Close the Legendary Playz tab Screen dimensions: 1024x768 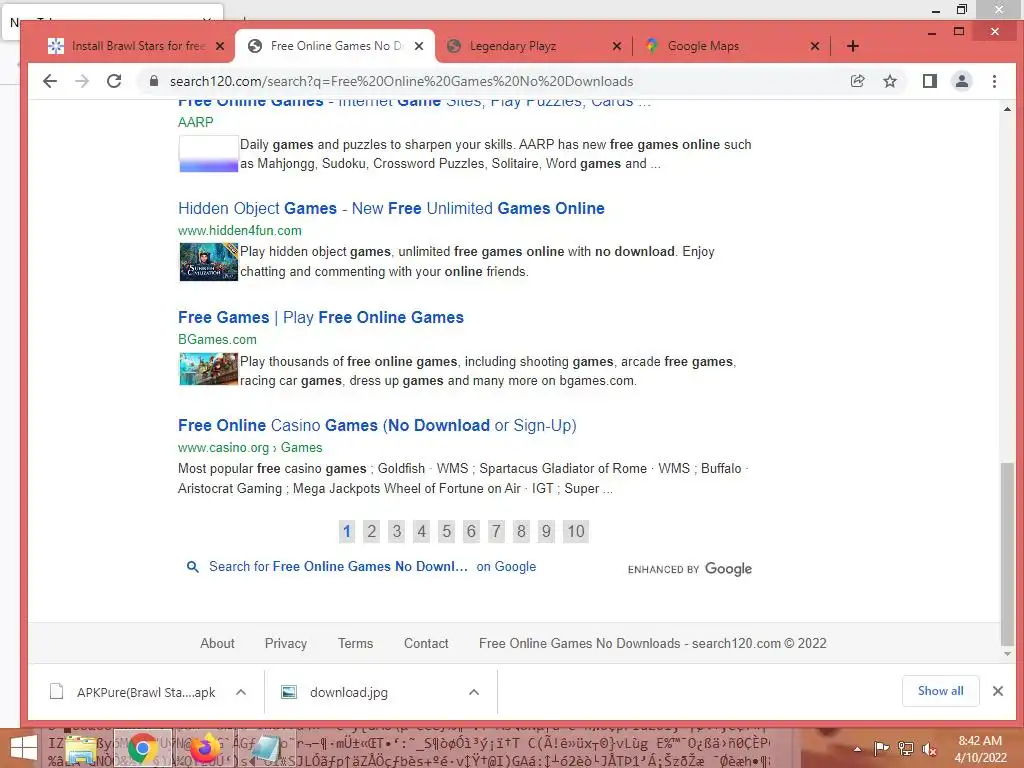[616, 46]
